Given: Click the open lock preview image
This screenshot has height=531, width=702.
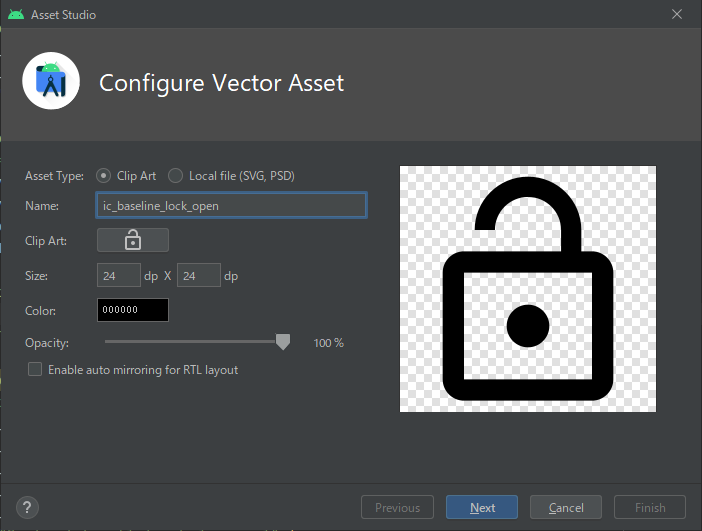Looking at the screenshot, I should tap(528, 289).
